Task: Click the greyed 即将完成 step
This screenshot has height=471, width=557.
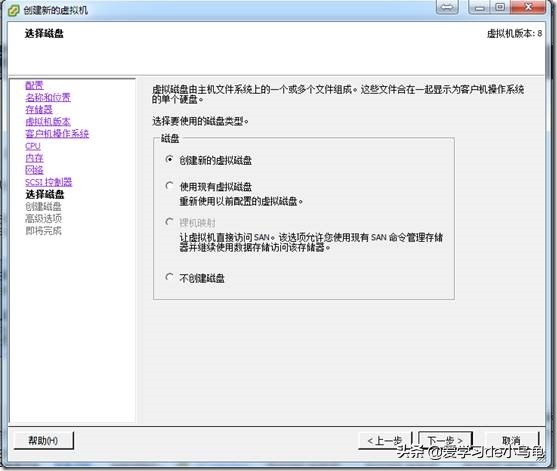Action: [43, 231]
